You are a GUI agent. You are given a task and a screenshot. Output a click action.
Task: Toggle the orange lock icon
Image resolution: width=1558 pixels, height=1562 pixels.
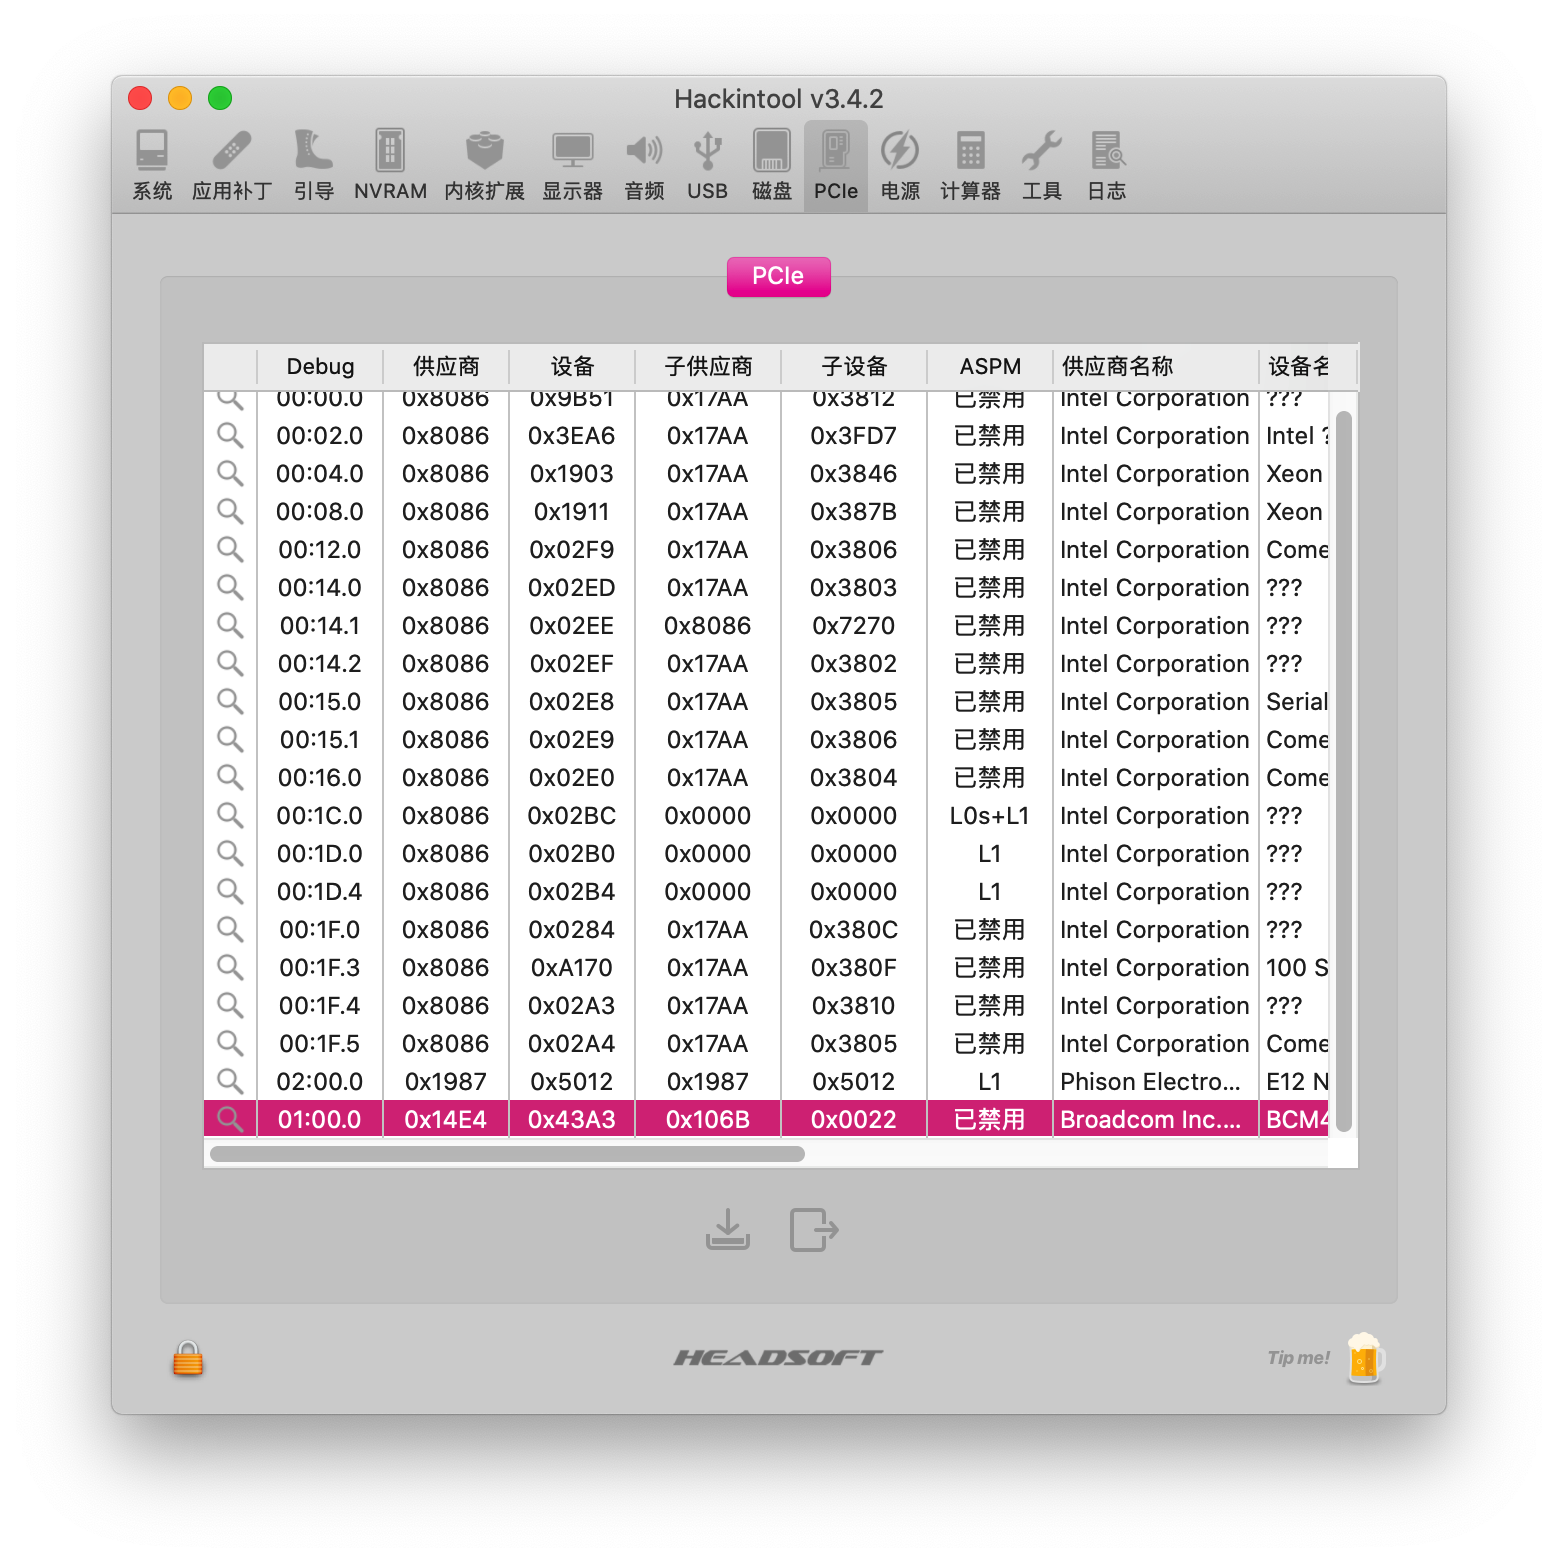187,1358
